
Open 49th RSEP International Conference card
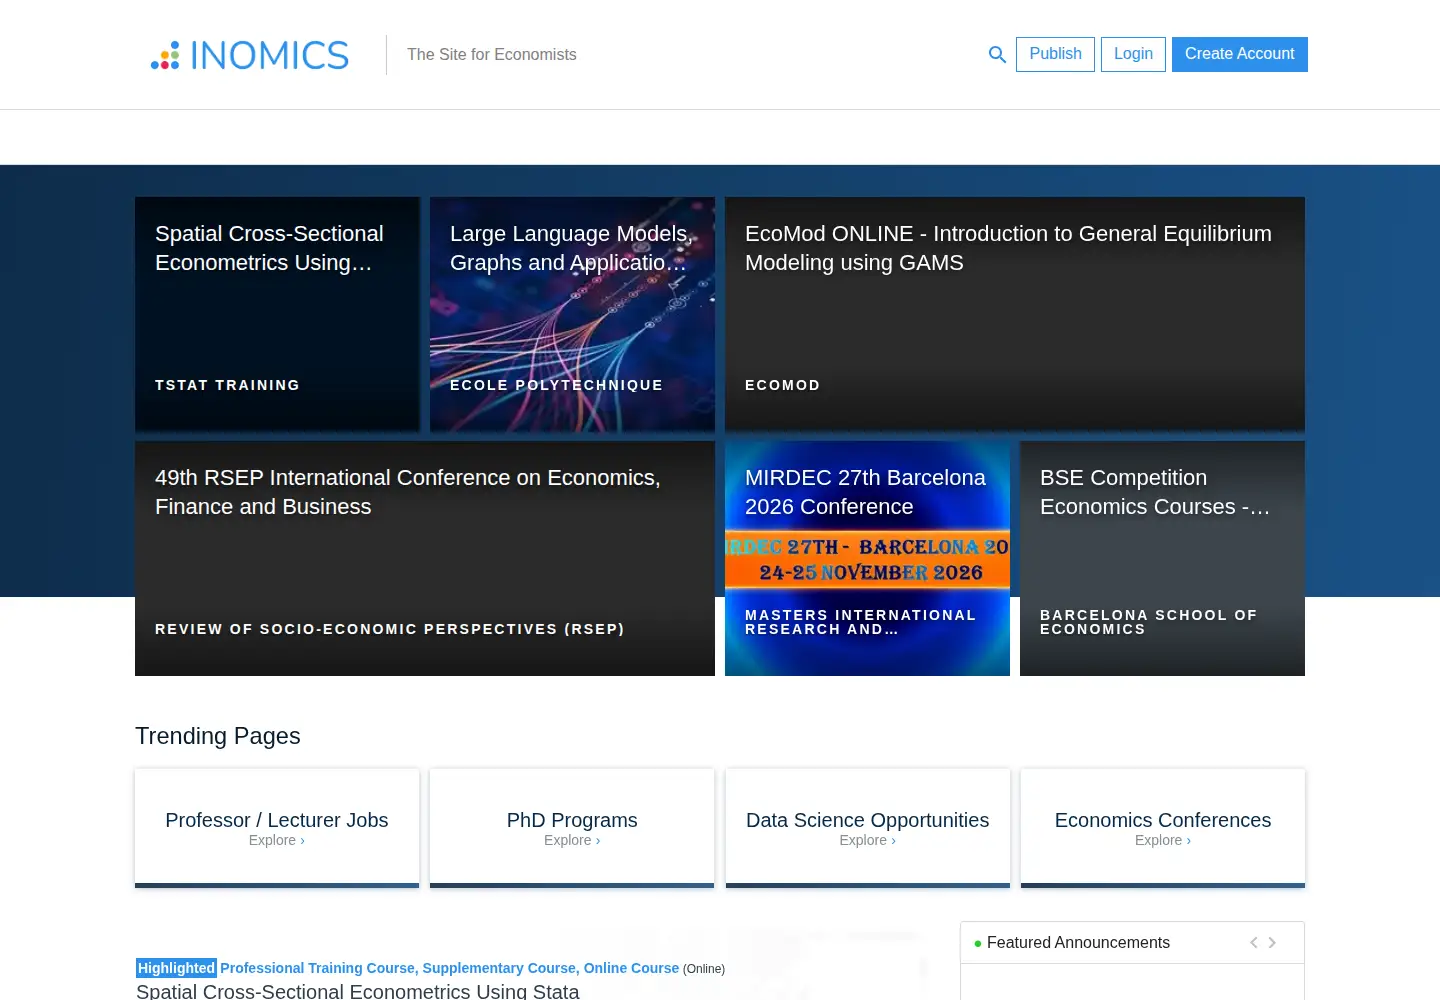(x=425, y=558)
